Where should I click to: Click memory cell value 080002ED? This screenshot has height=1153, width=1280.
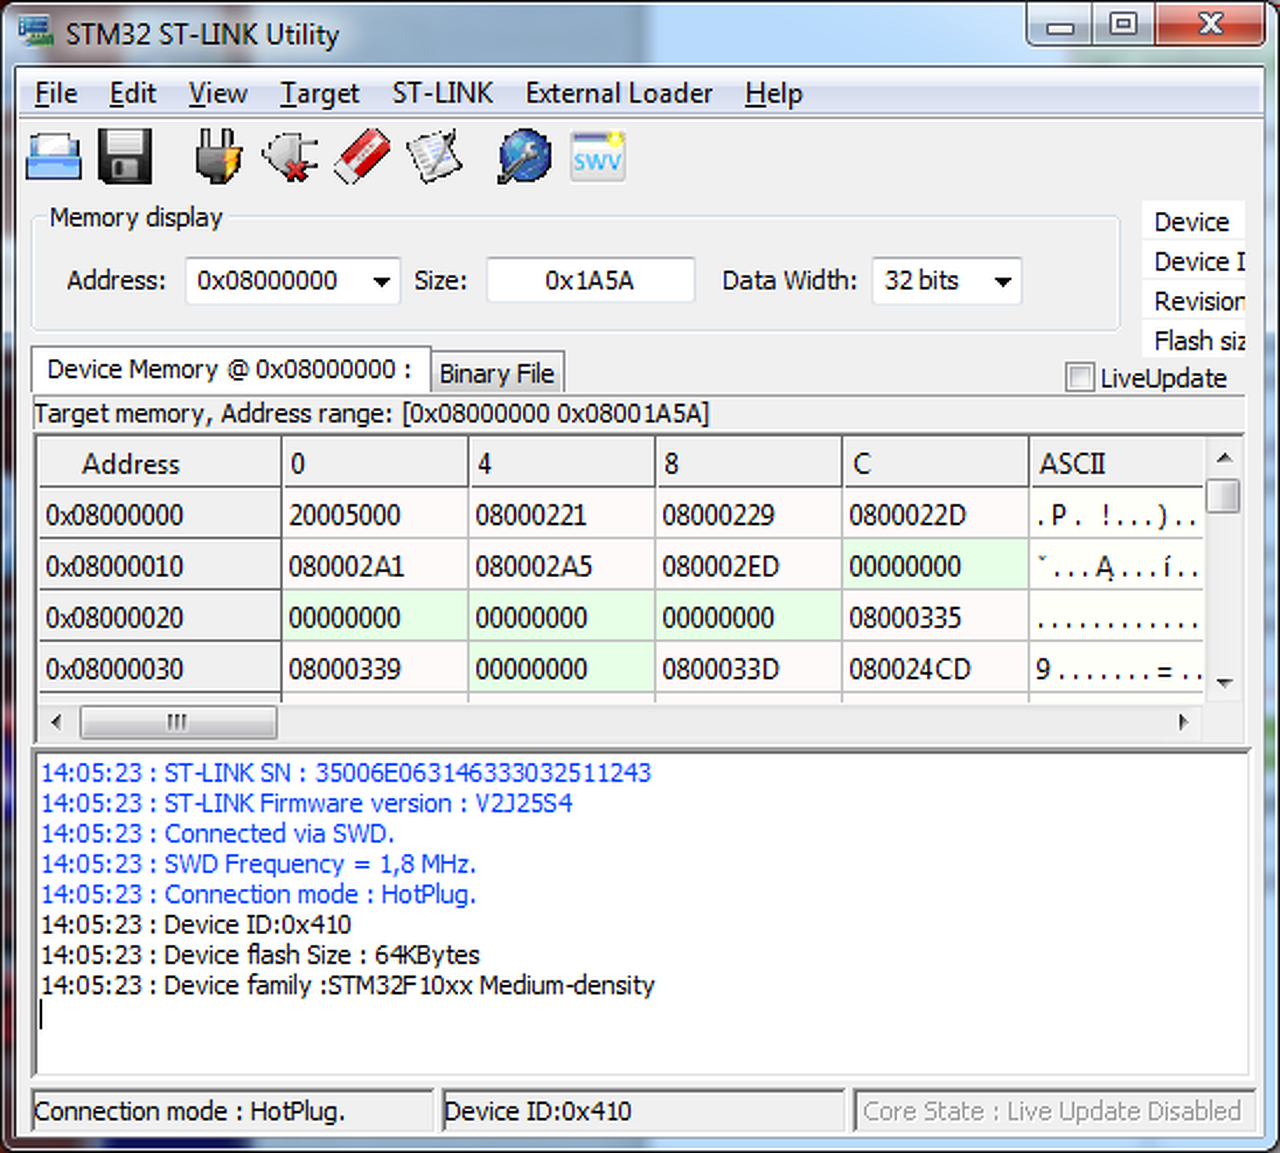(749, 566)
